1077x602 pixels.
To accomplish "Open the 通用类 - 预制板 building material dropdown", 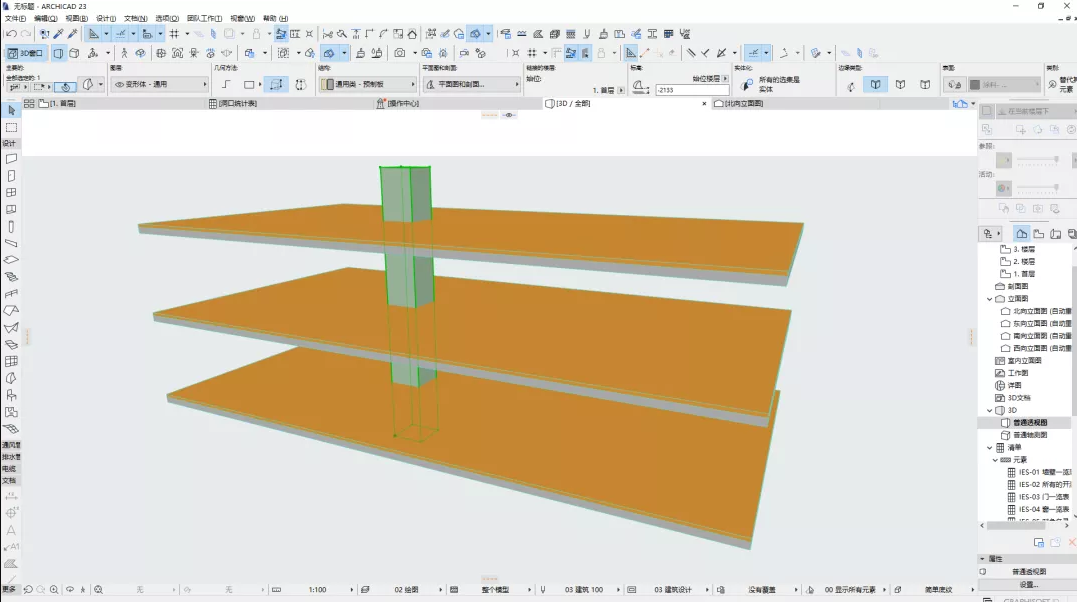I will [366, 85].
